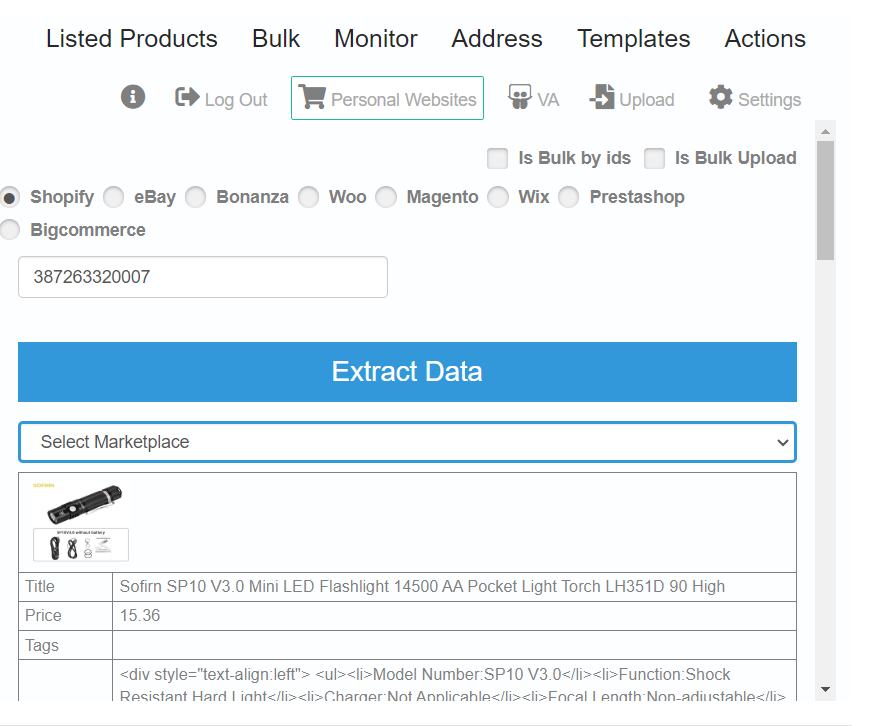
Task: Click the Upload label
Action: 647,100
